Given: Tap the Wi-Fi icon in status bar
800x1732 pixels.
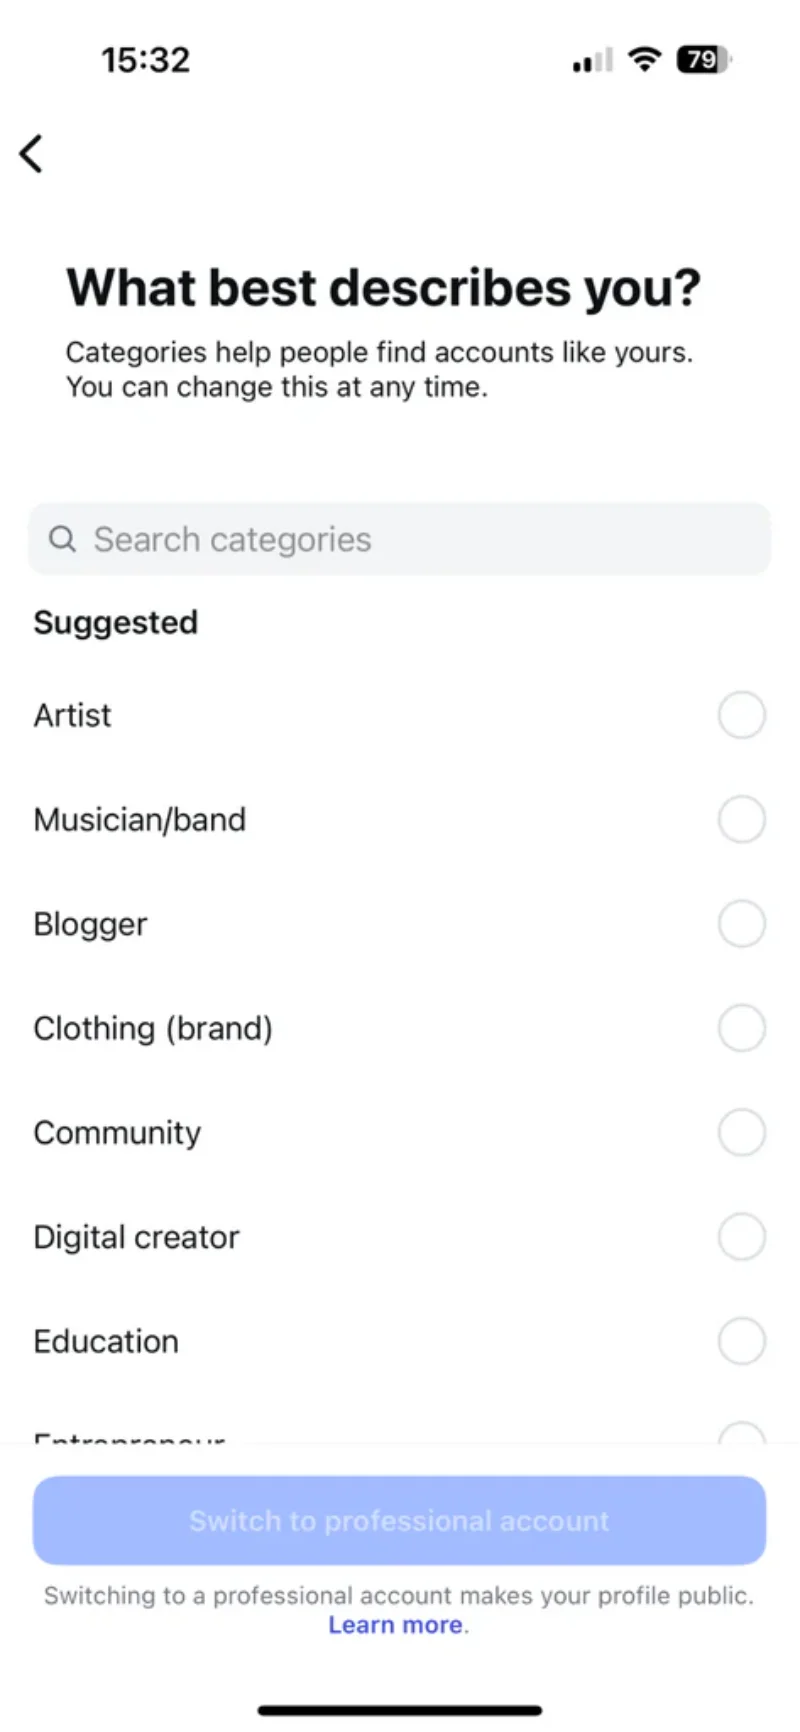Looking at the screenshot, I should pyautogui.click(x=645, y=60).
